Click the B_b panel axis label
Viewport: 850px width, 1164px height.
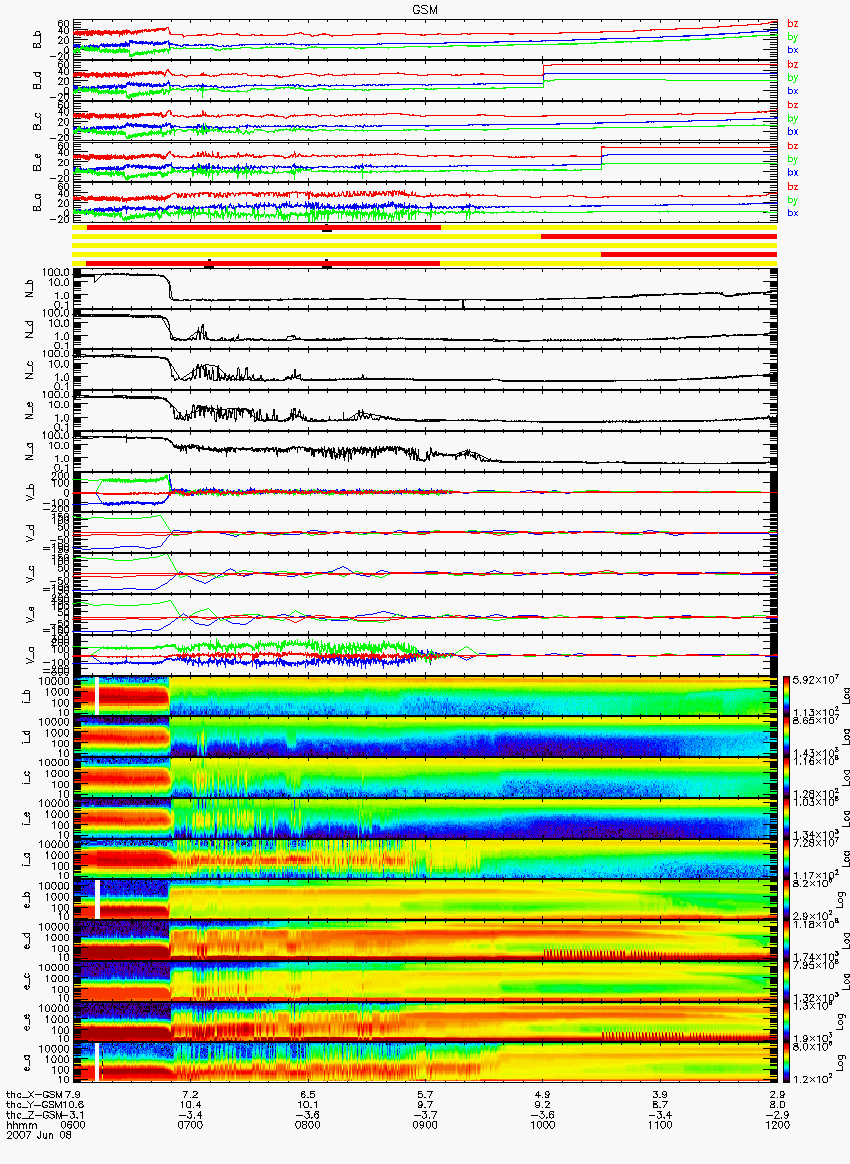[37, 40]
